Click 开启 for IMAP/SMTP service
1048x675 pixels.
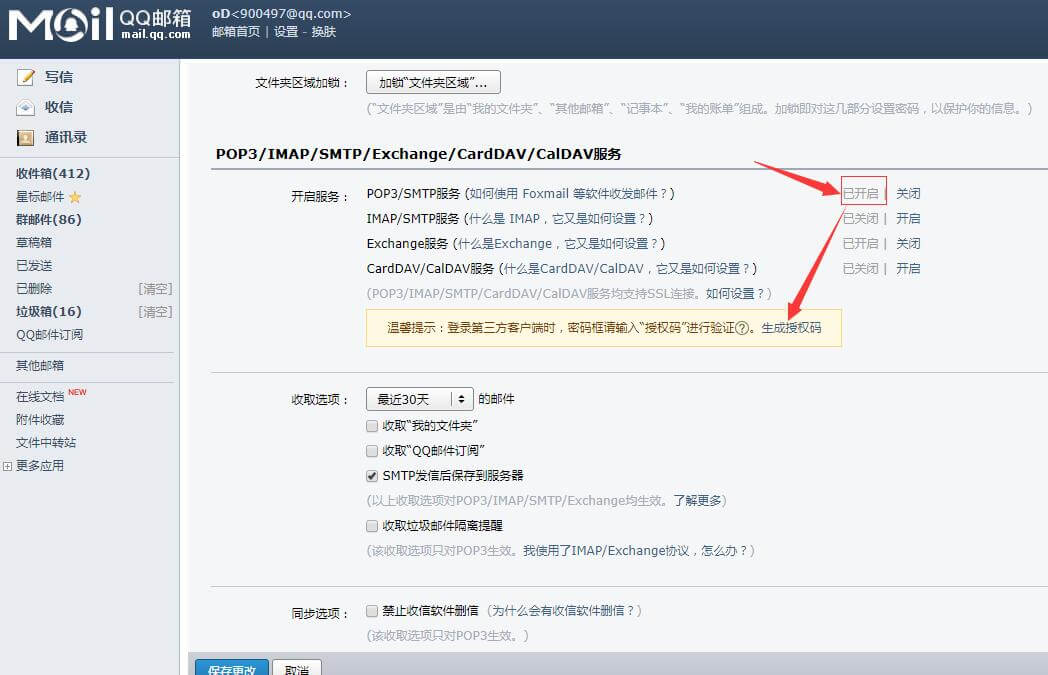pyautogui.click(x=908, y=219)
